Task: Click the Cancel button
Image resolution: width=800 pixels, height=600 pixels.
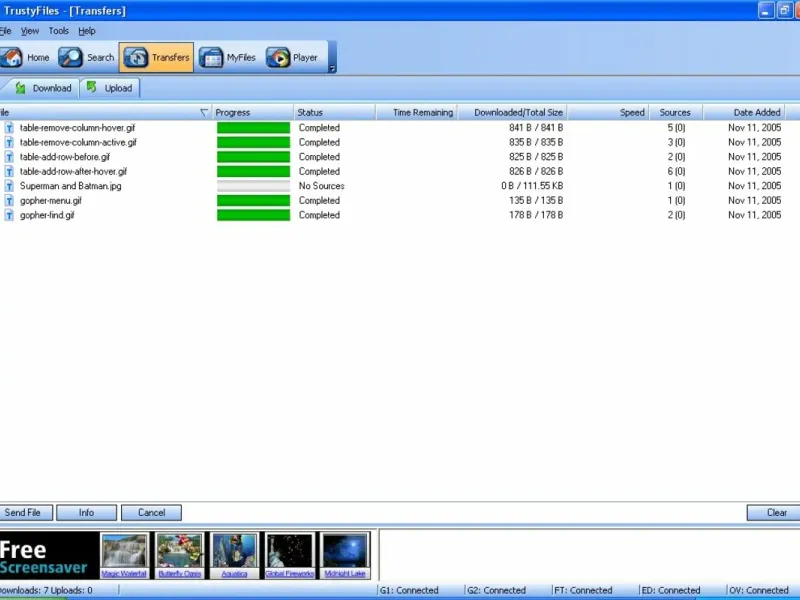Action: 152,513
